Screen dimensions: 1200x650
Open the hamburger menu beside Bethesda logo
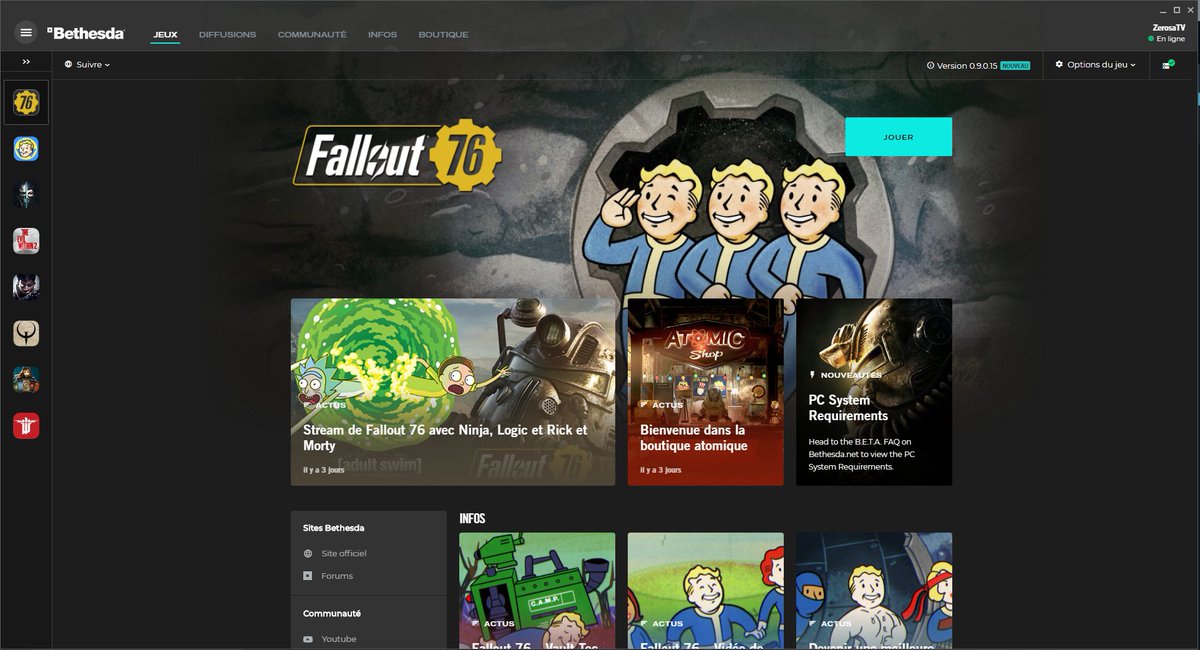26,33
